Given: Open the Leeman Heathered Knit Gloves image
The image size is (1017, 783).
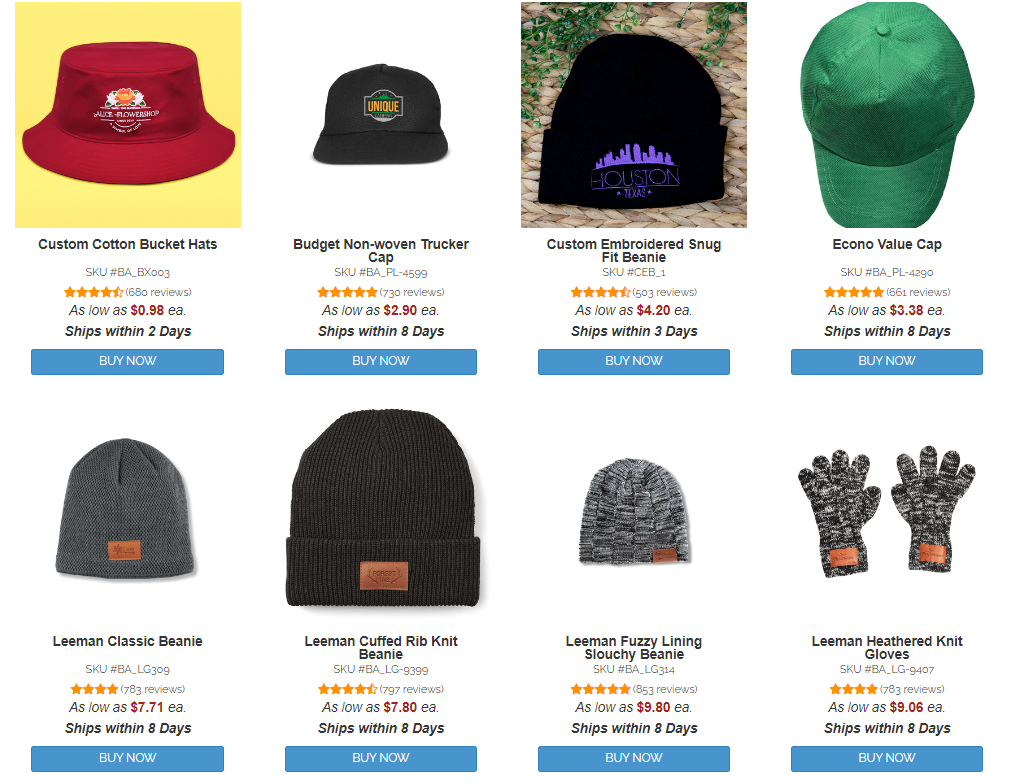Looking at the screenshot, I should pyautogui.click(x=887, y=512).
